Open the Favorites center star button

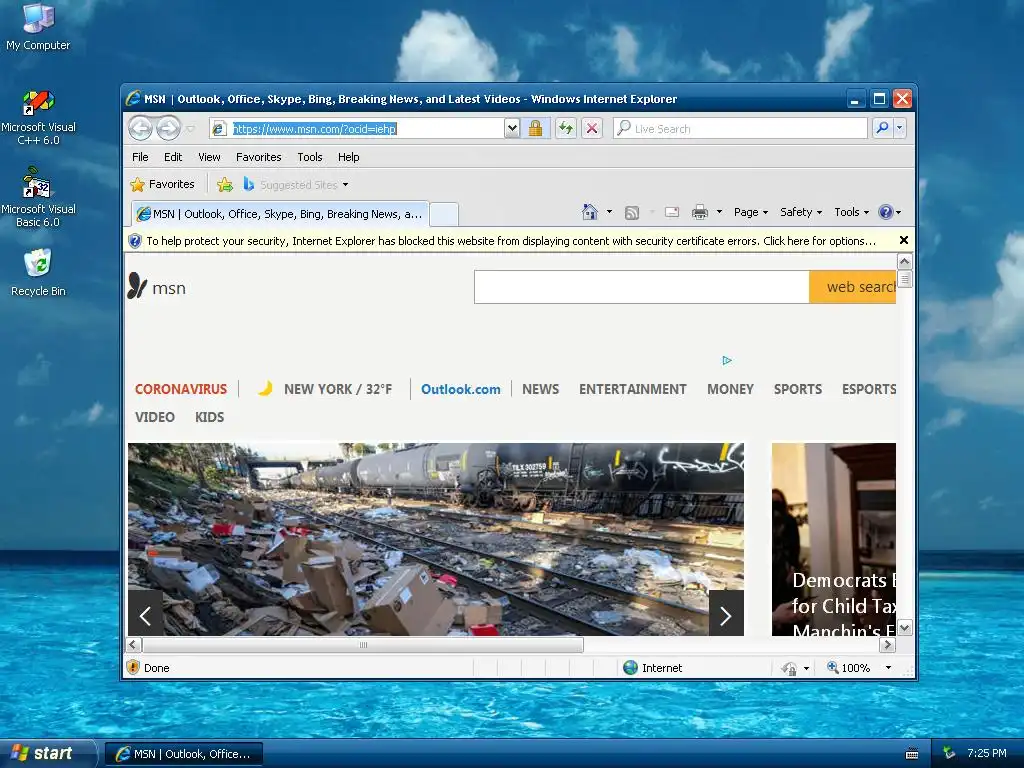tap(163, 184)
